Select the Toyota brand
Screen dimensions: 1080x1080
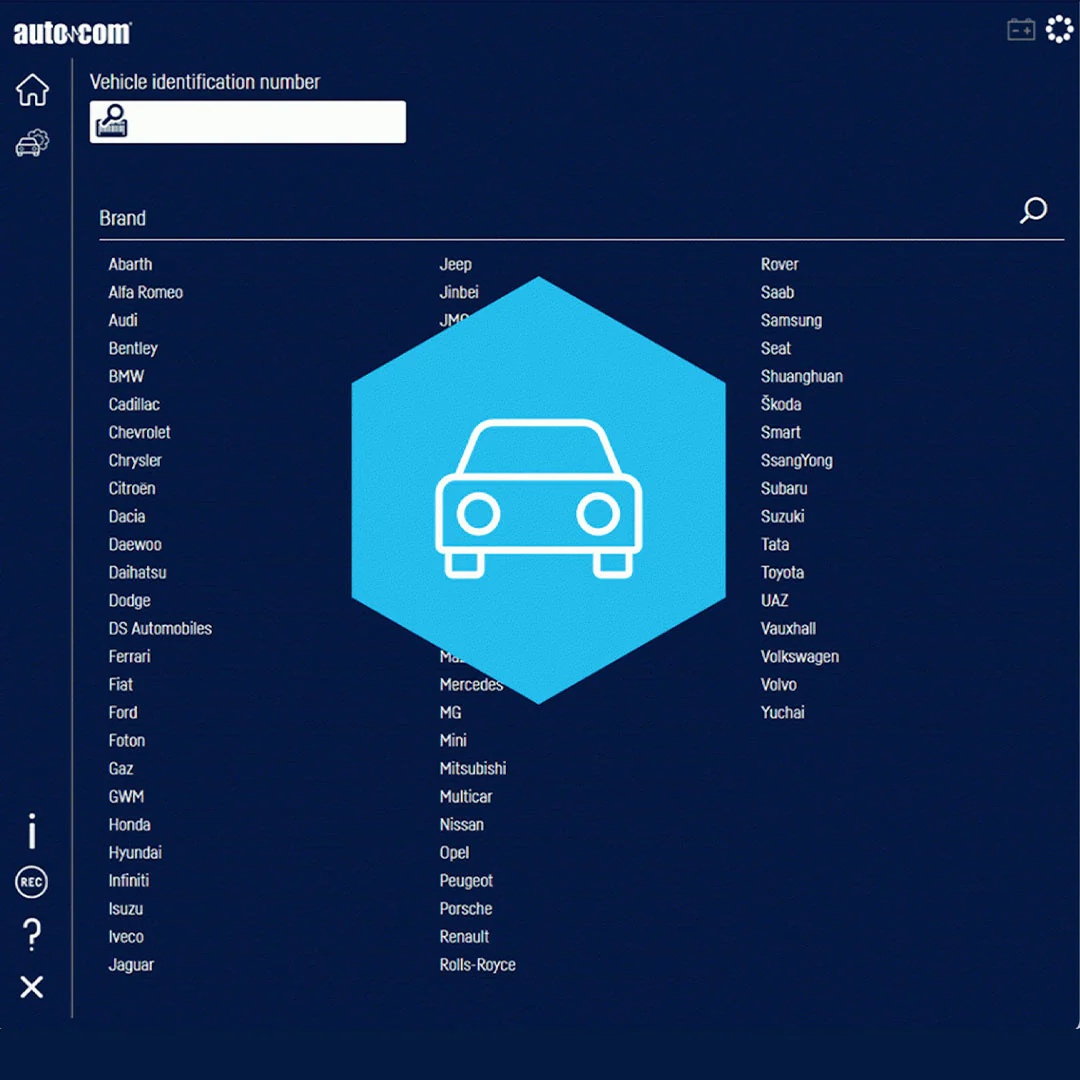tap(782, 573)
